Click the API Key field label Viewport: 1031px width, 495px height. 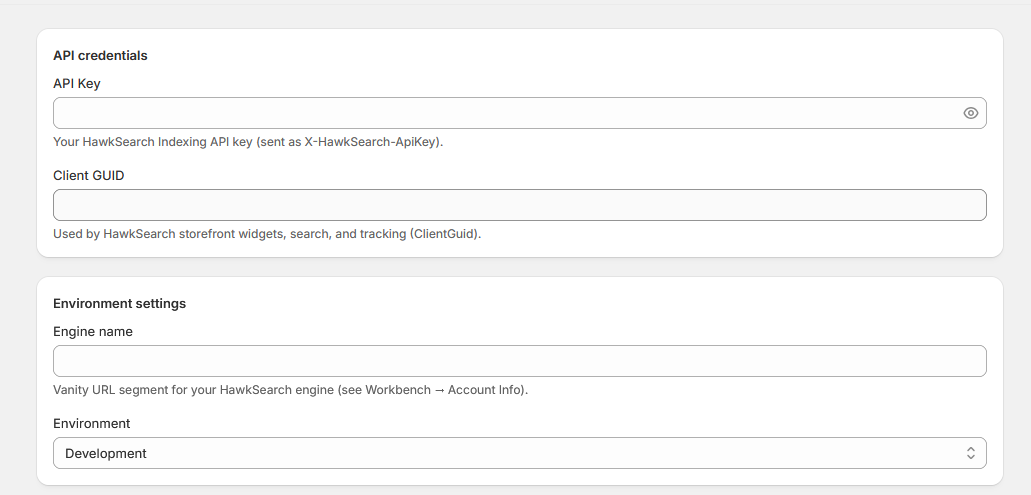(77, 83)
